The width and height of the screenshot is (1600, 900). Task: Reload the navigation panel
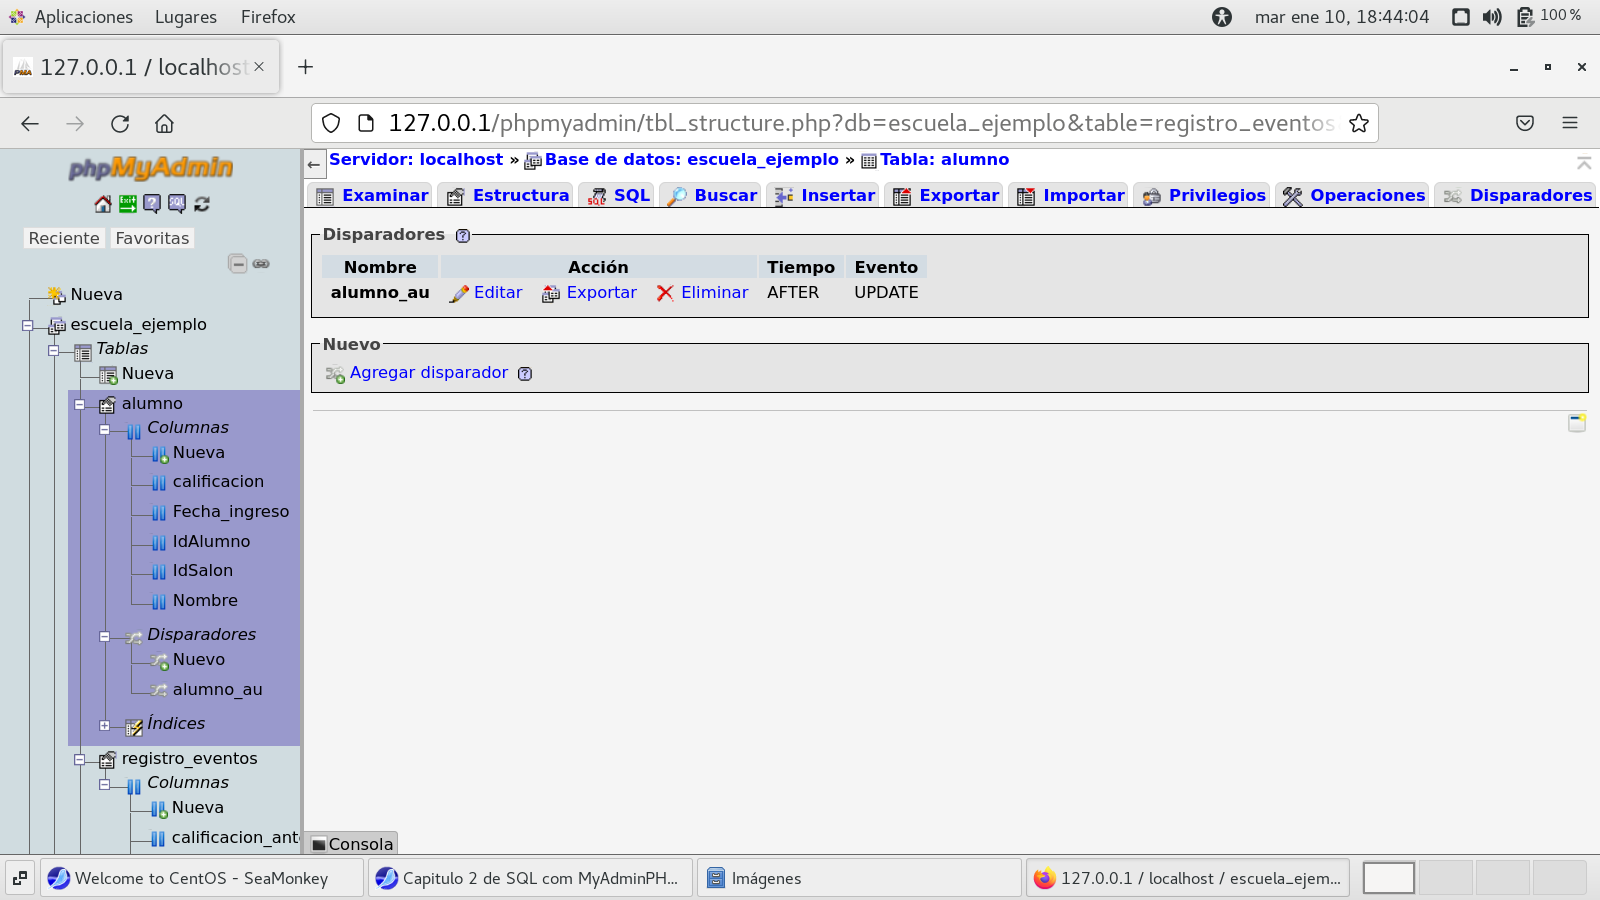[202, 204]
